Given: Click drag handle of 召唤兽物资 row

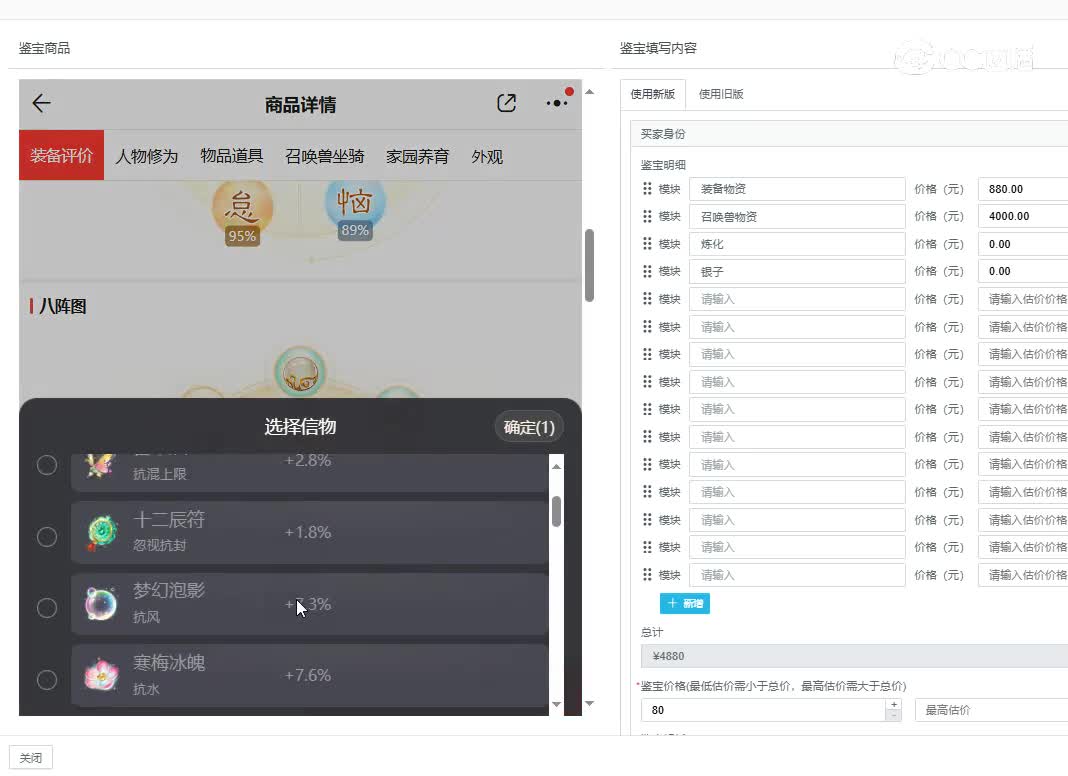Looking at the screenshot, I should pos(647,216).
